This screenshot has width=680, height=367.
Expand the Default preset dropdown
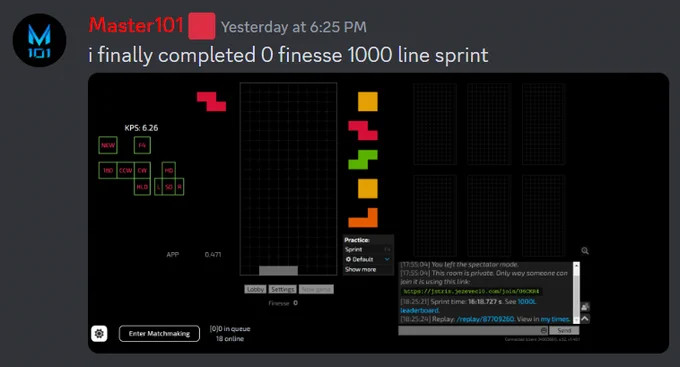pyautogui.click(x=368, y=259)
